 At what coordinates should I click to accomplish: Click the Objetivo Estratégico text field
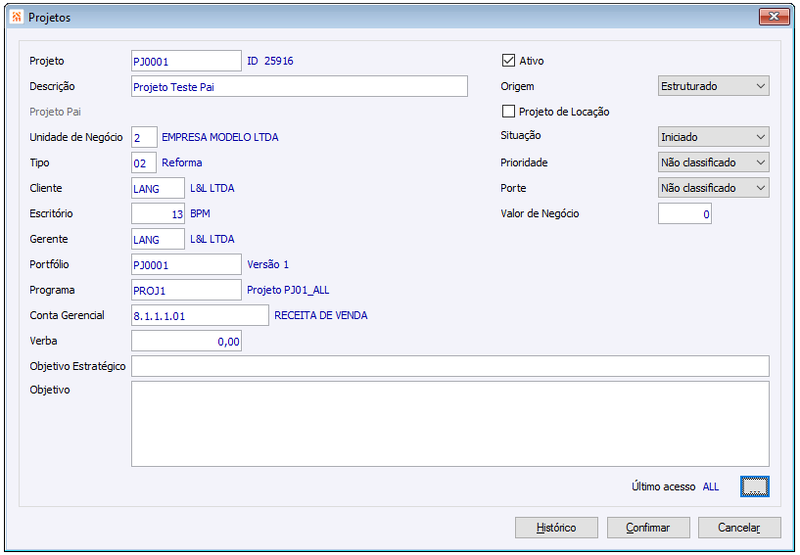click(450, 366)
